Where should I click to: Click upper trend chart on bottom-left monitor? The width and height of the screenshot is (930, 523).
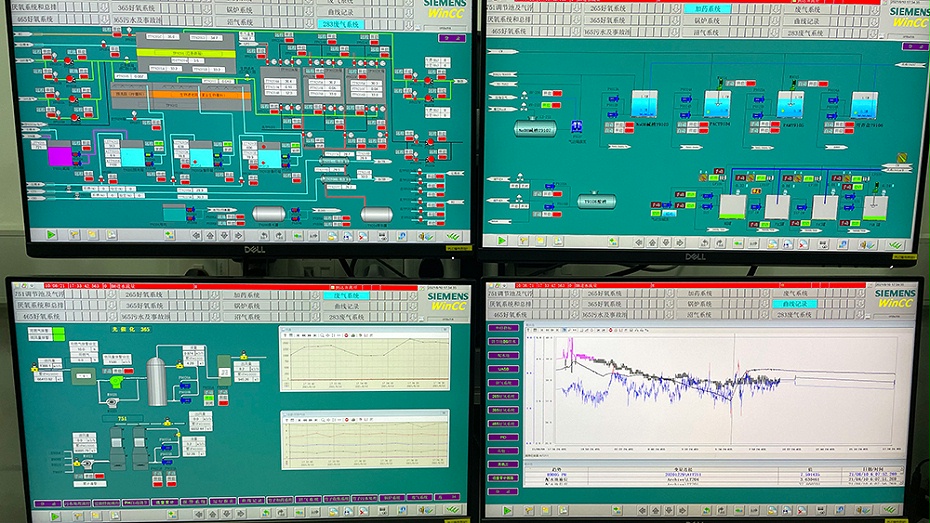365,358
